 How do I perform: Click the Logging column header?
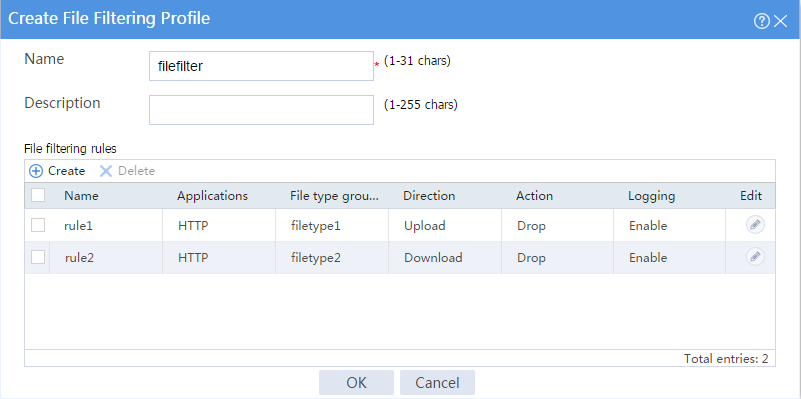[652, 196]
